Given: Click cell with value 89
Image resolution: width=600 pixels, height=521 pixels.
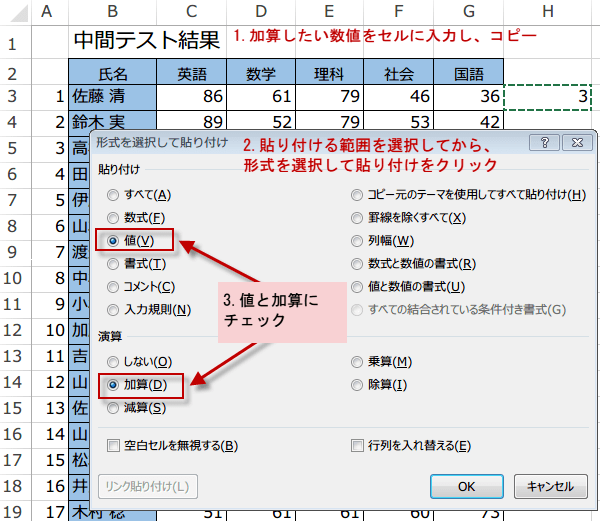Looking at the screenshot, I should coord(191,122).
